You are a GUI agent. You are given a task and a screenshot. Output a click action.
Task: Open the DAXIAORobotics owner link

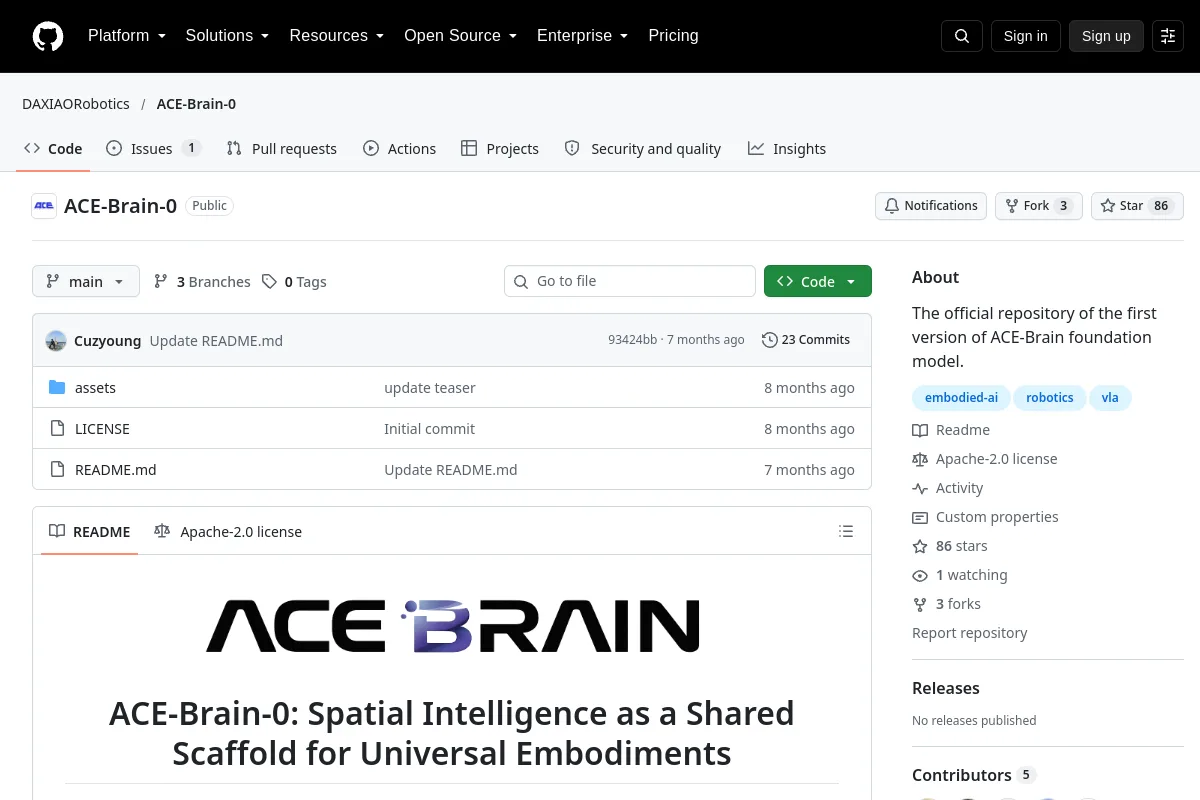tap(76, 104)
